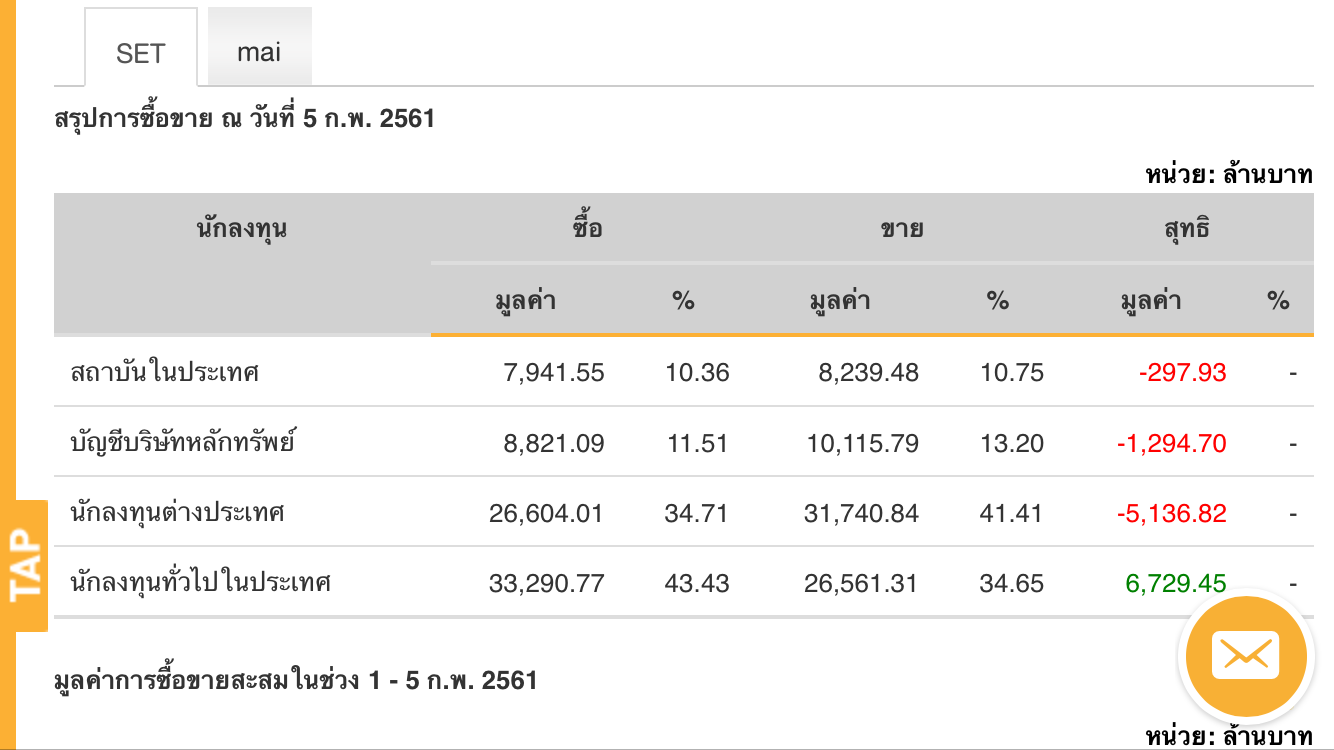Screen dimensions: 1334x750
Task: Select the นักลงทุนต่างประเทศ row label
Action: (x=178, y=513)
